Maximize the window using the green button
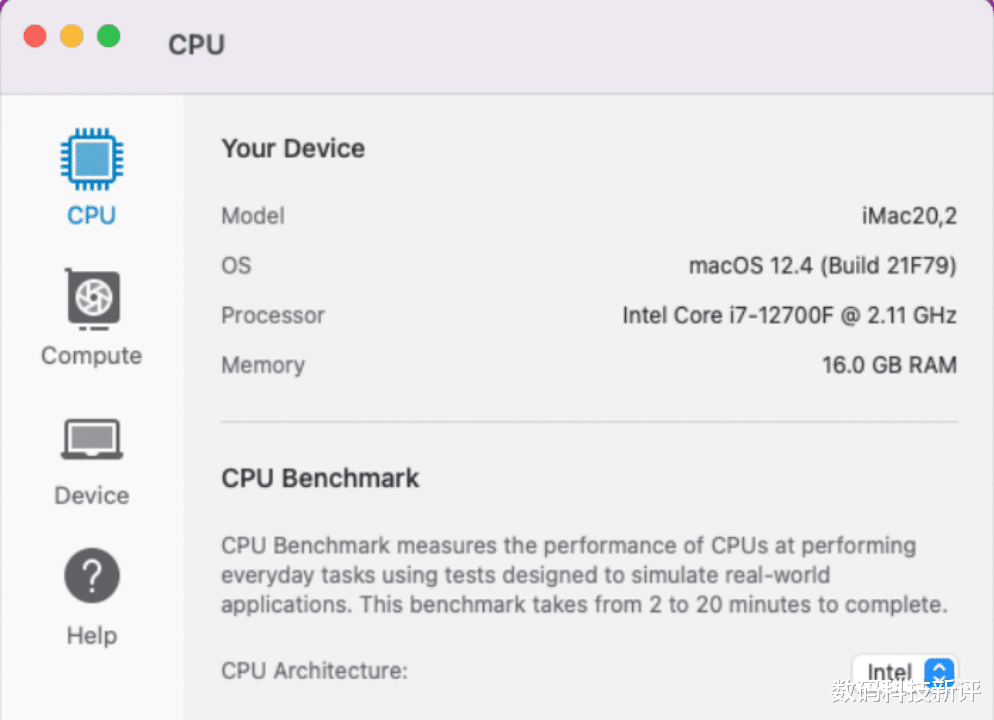 tap(108, 36)
